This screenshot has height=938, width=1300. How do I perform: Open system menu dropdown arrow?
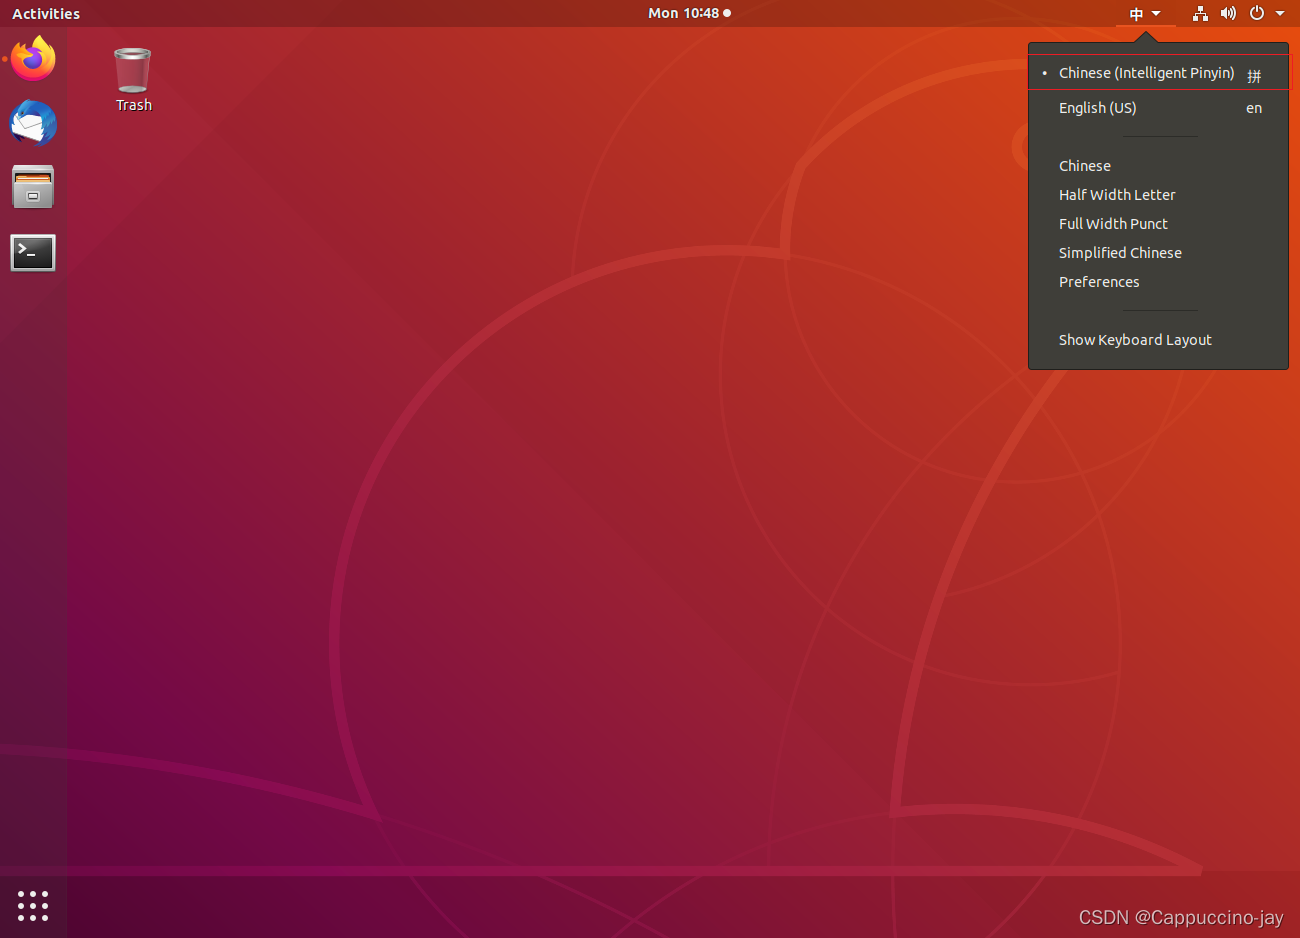[1280, 13]
